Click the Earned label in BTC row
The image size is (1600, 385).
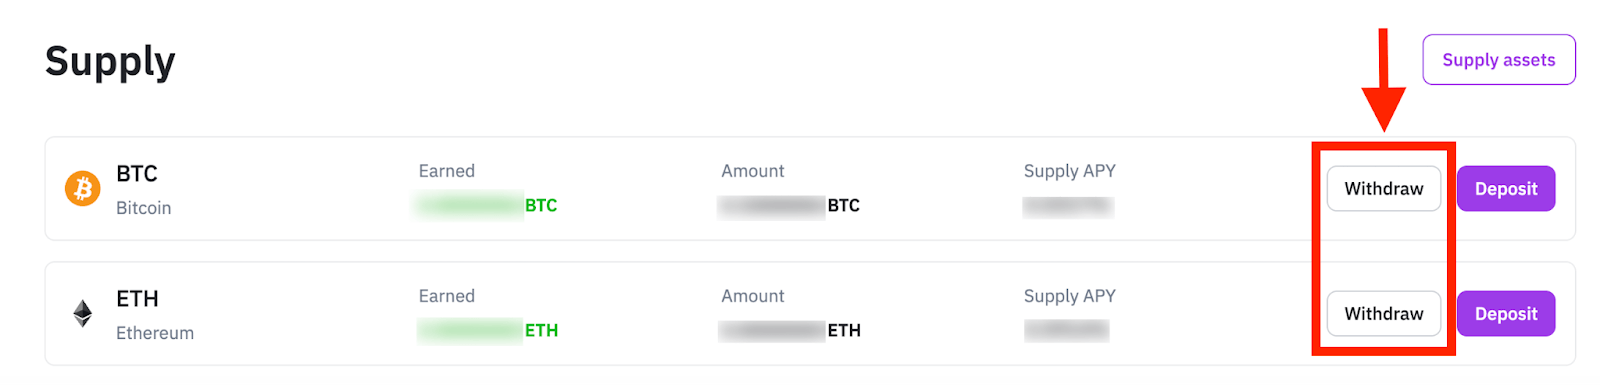click(x=447, y=171)
